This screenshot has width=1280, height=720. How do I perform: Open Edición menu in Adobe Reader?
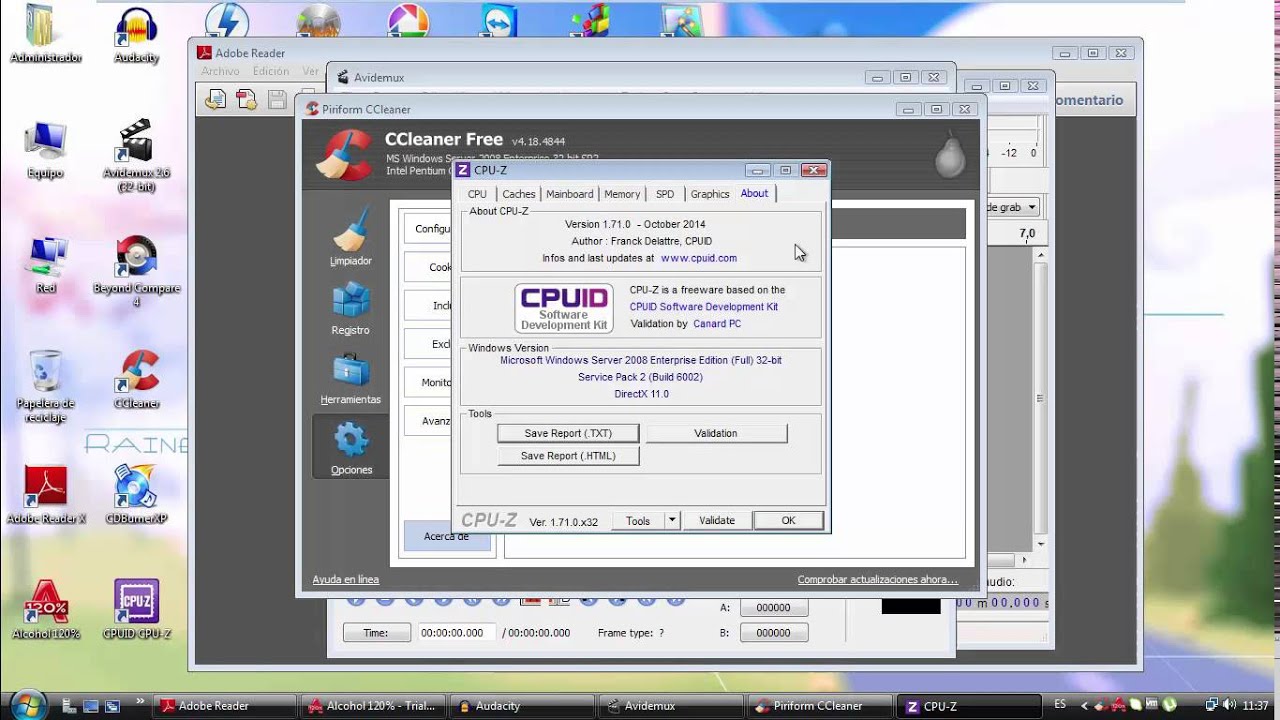(271, 71)
